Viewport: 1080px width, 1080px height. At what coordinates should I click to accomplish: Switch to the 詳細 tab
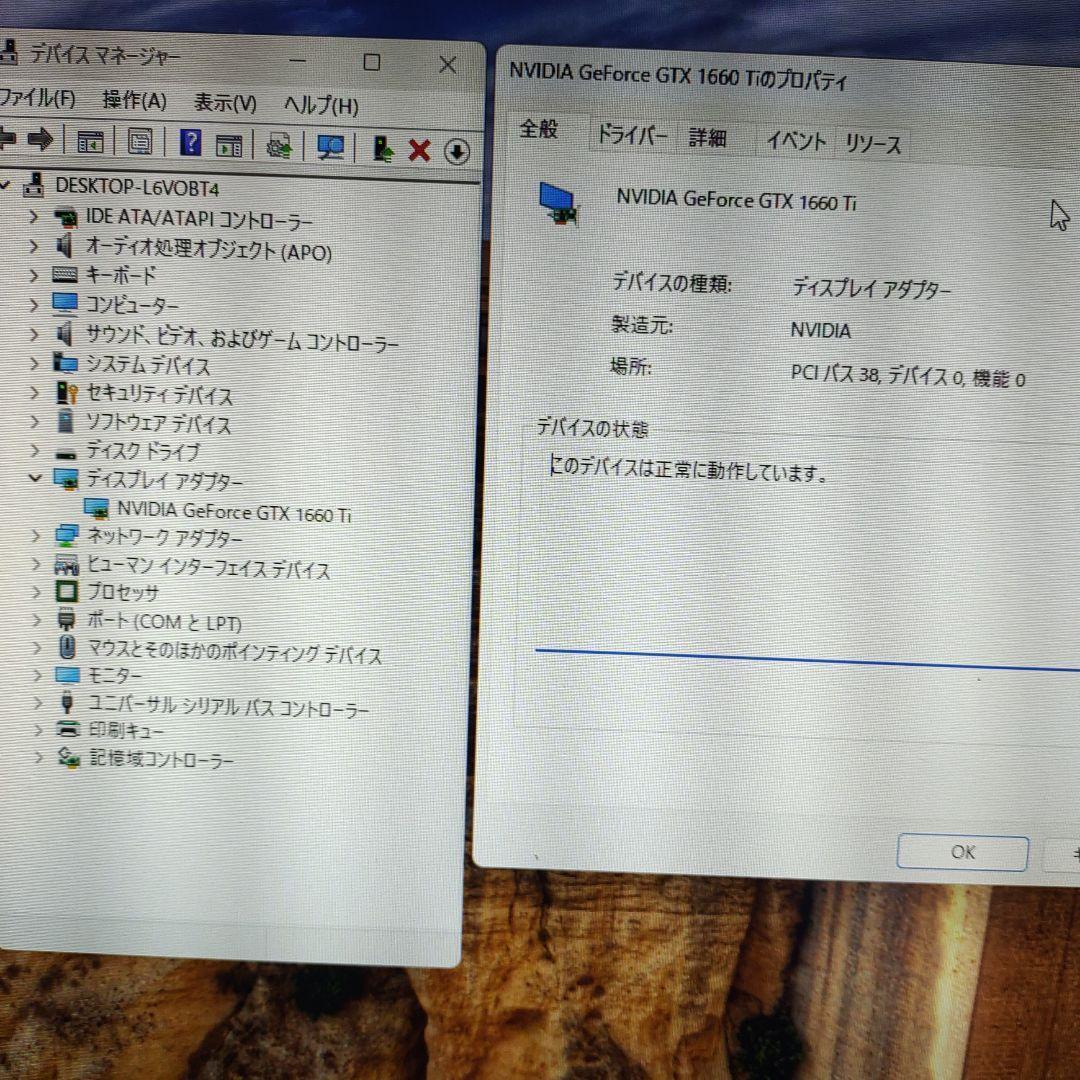coord(707,137)
